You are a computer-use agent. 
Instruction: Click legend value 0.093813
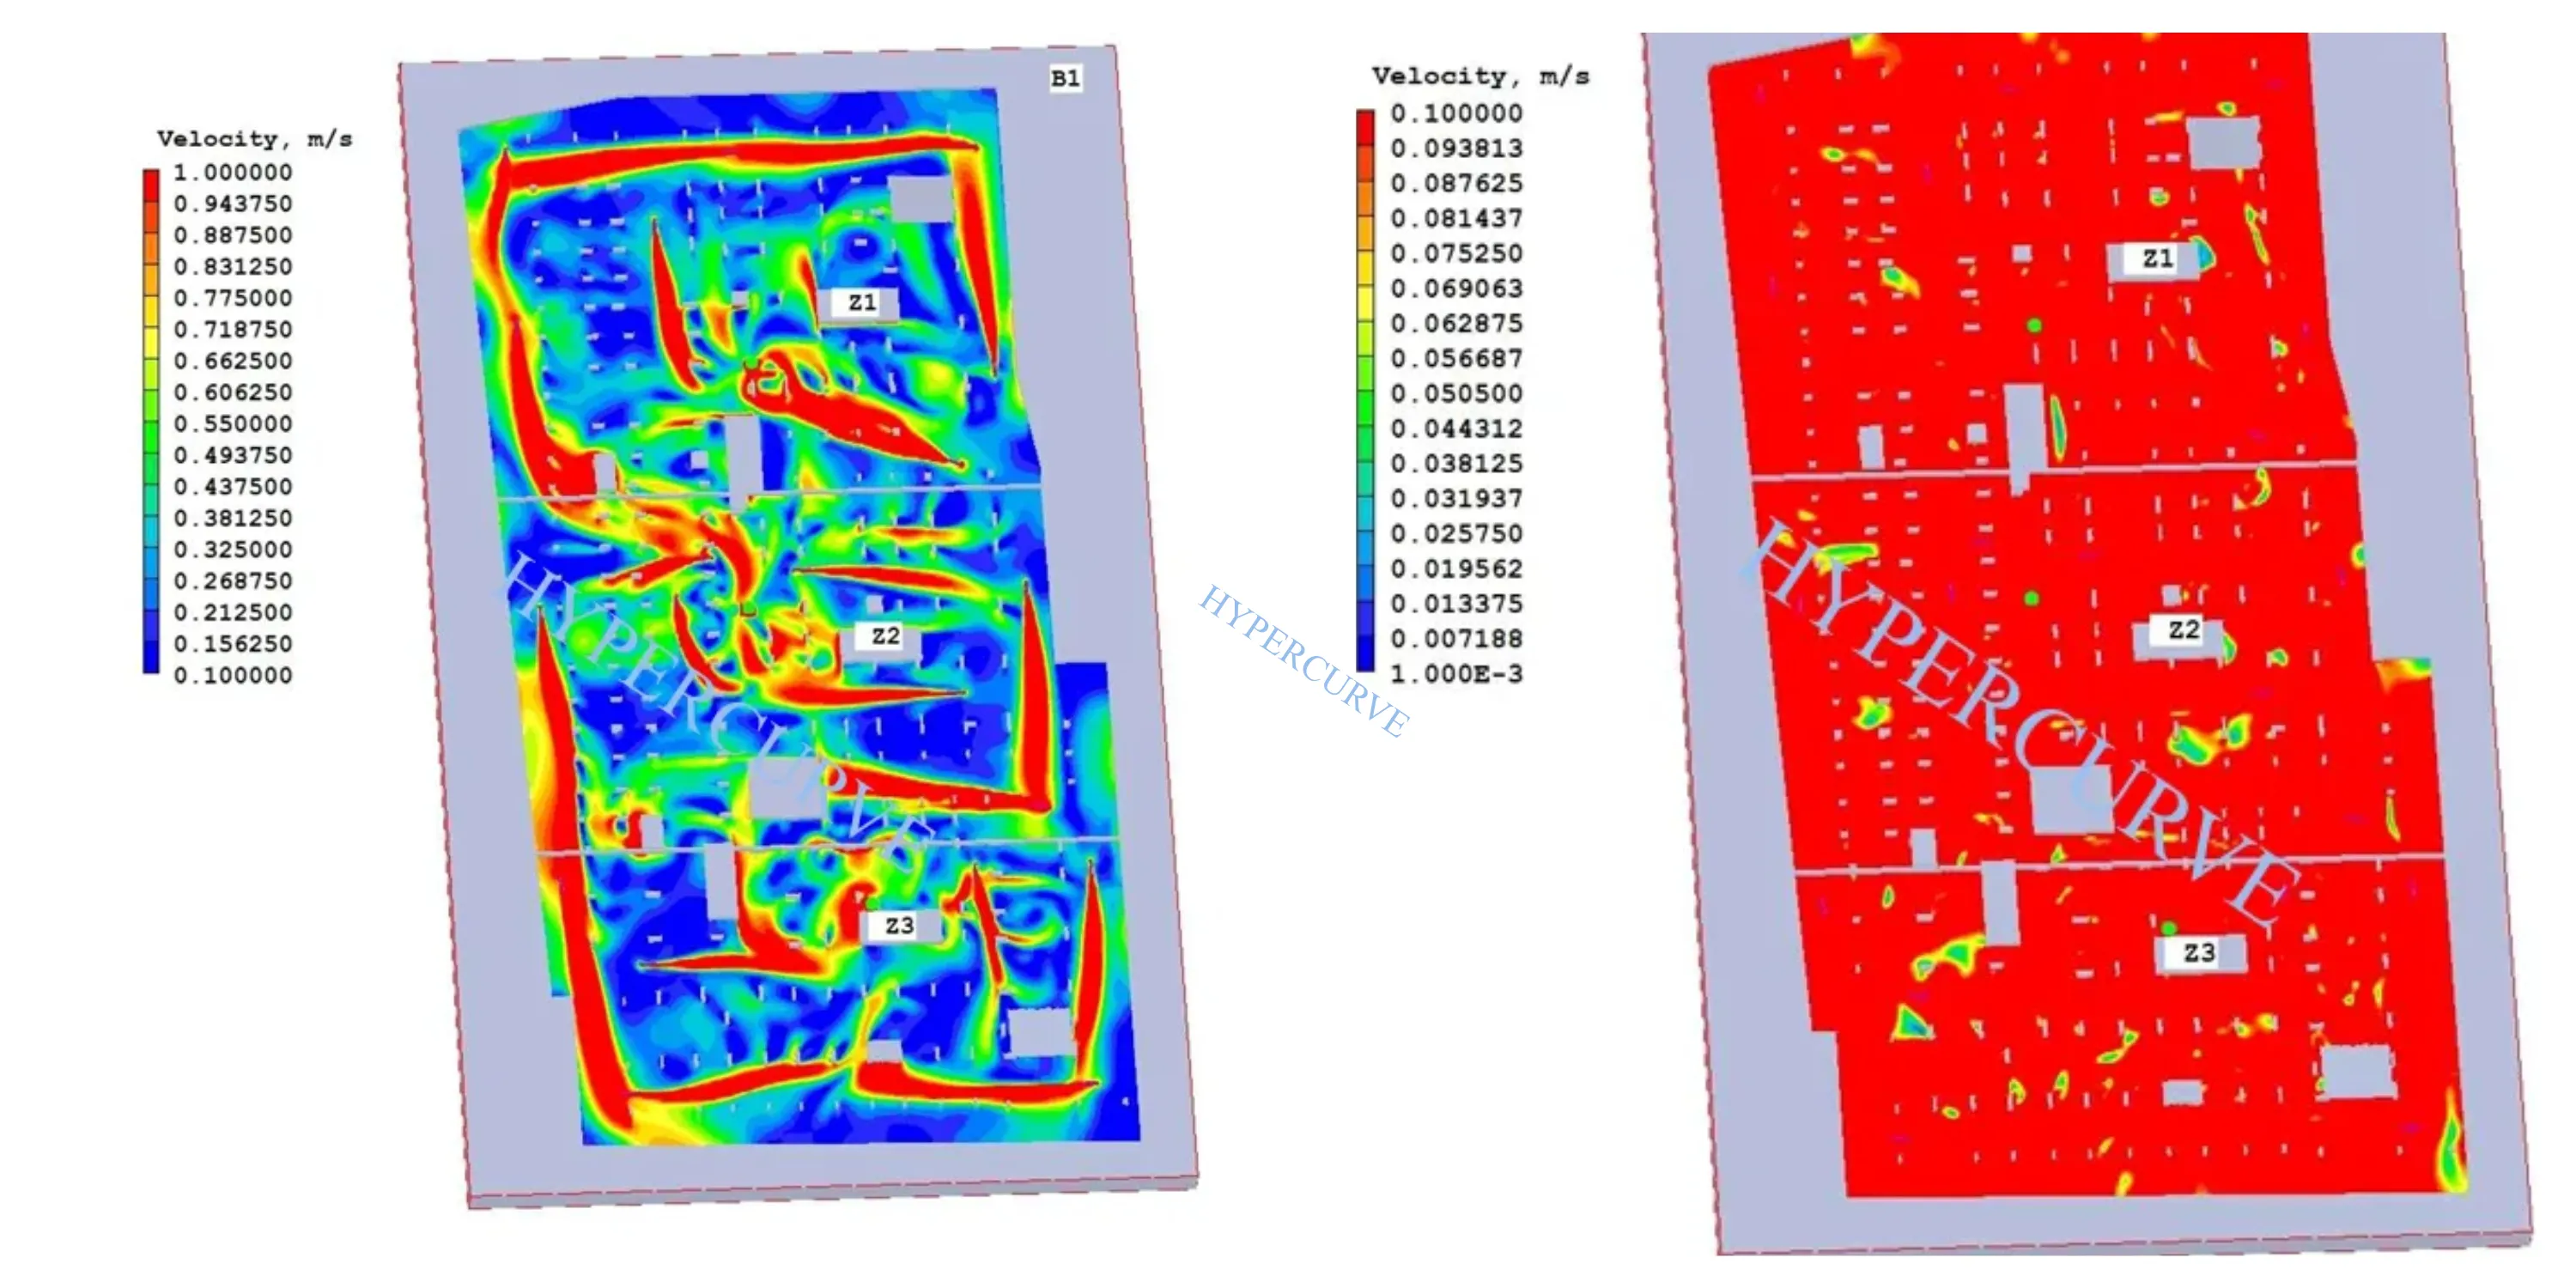point(1456,149)
